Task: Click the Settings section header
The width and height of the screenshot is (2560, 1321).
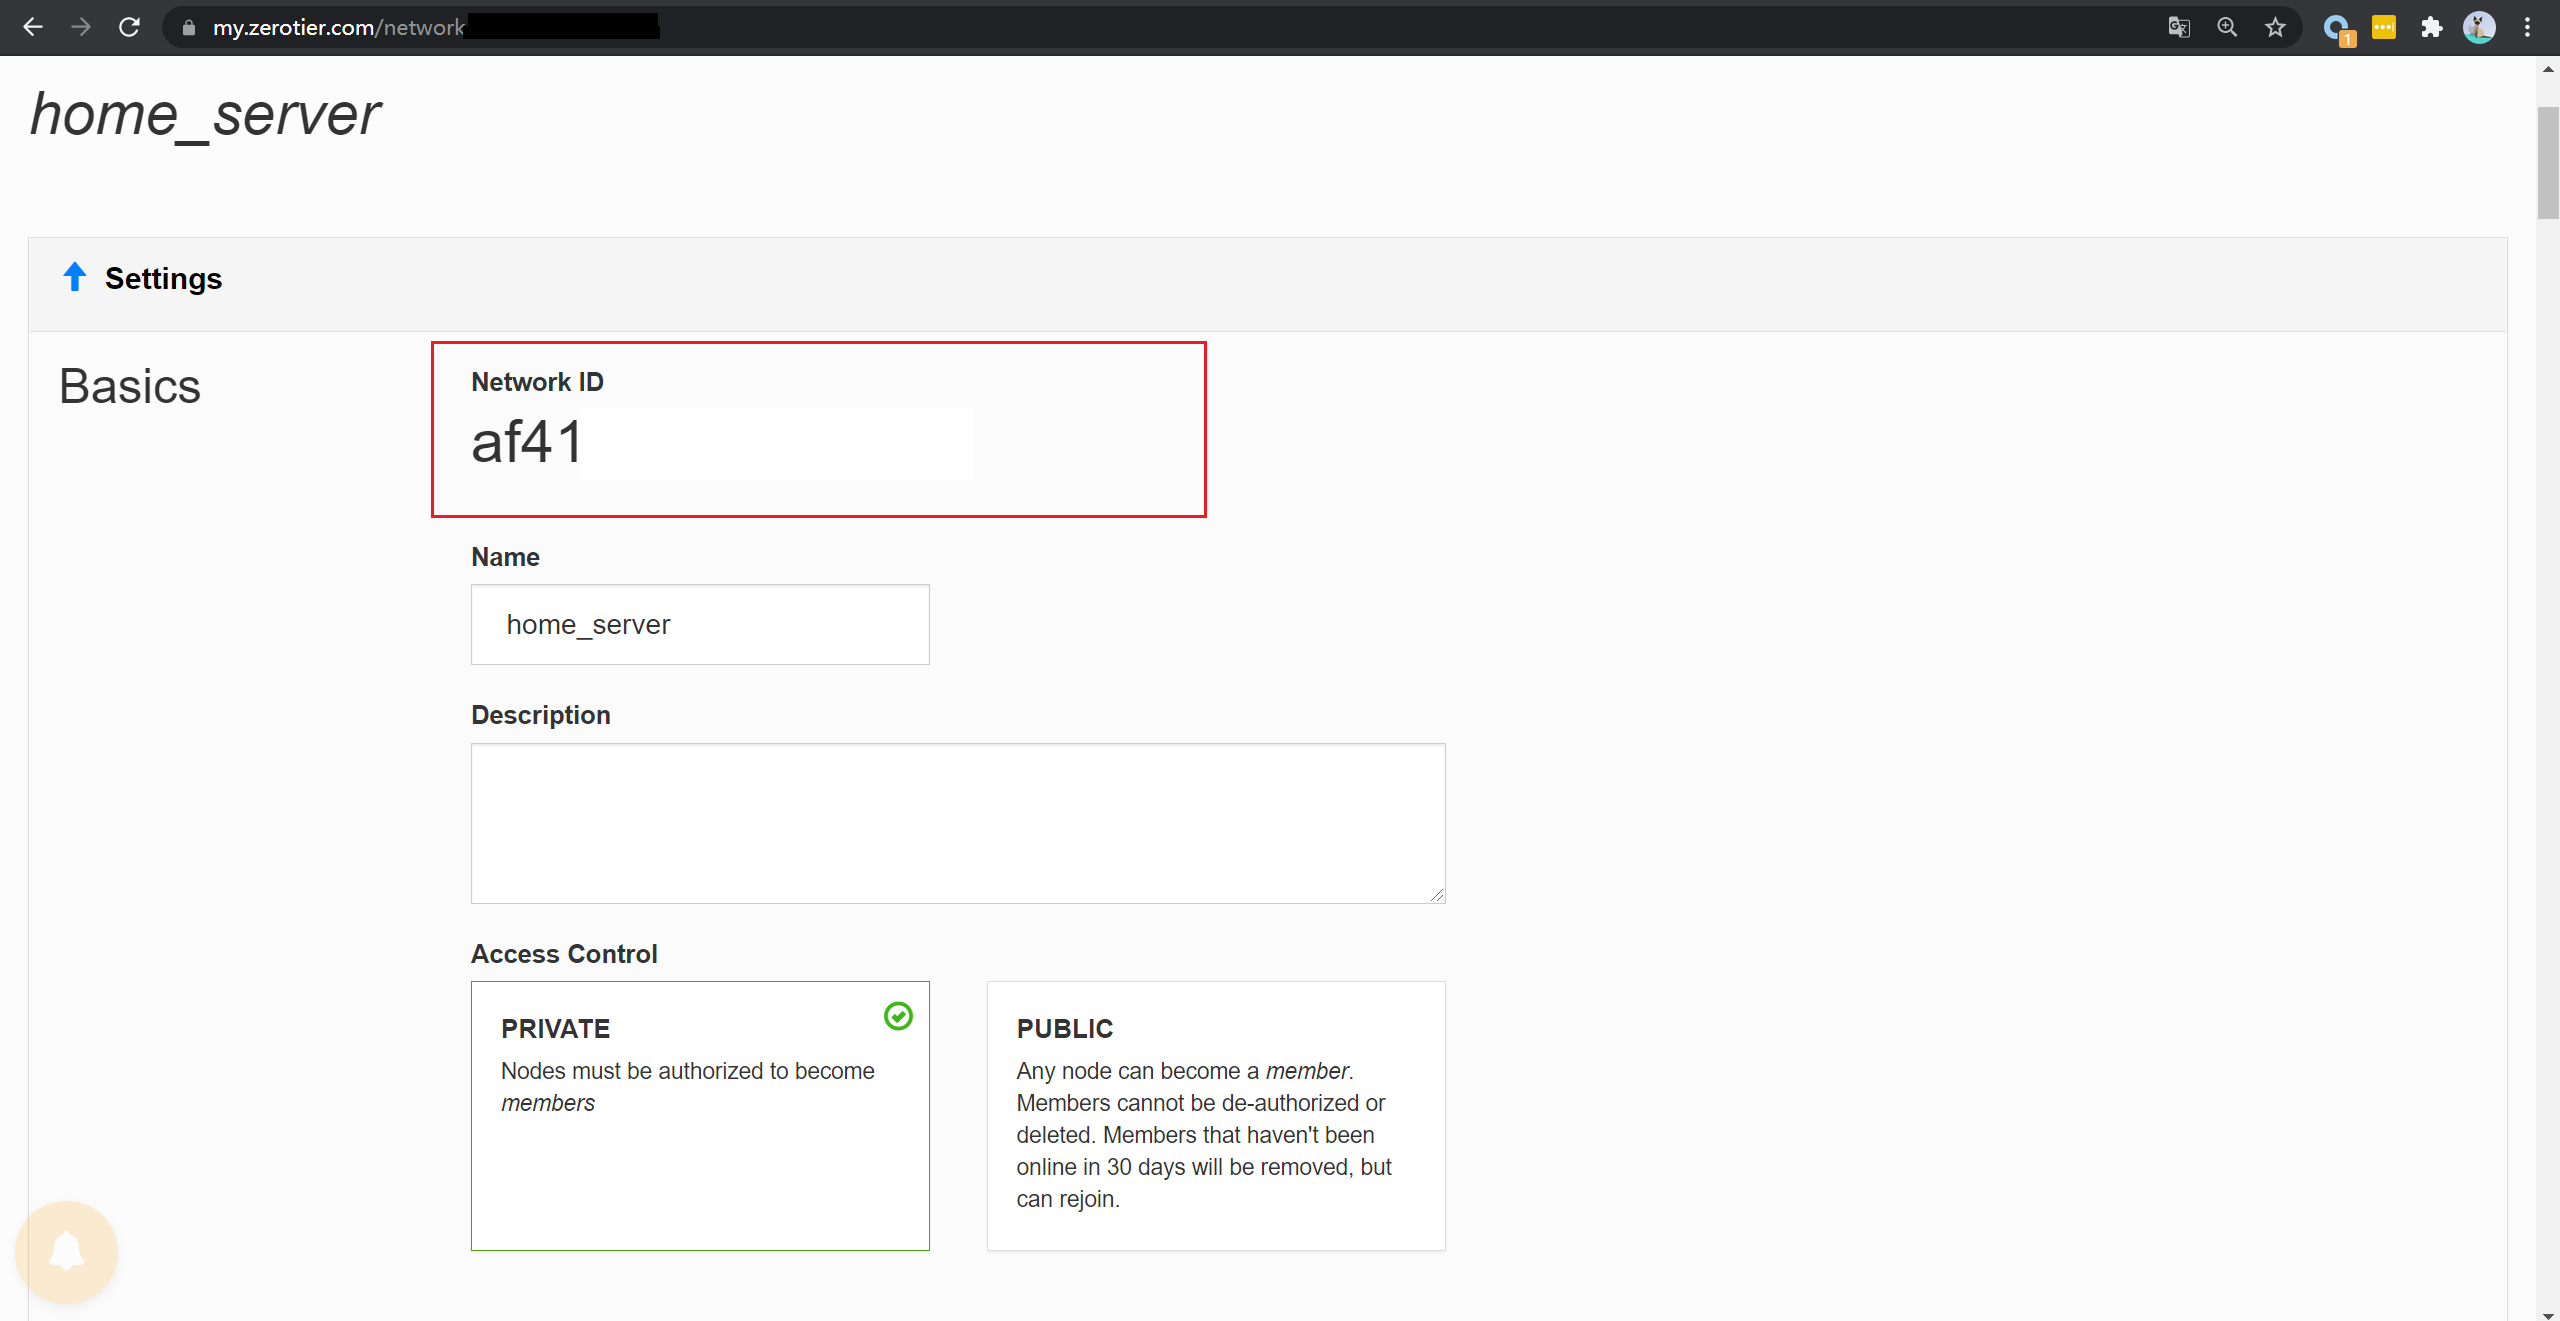Action: click(x=163, y=278)
